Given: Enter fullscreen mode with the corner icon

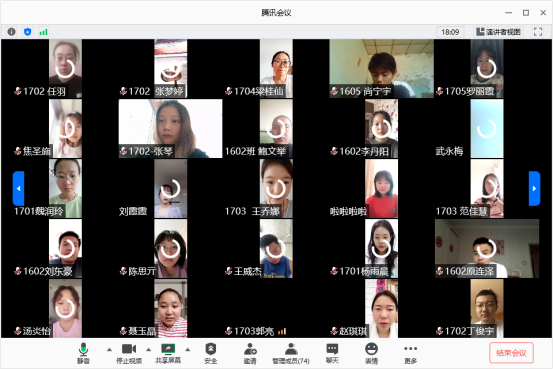Looking at the screenshot, I should point(538,32).
